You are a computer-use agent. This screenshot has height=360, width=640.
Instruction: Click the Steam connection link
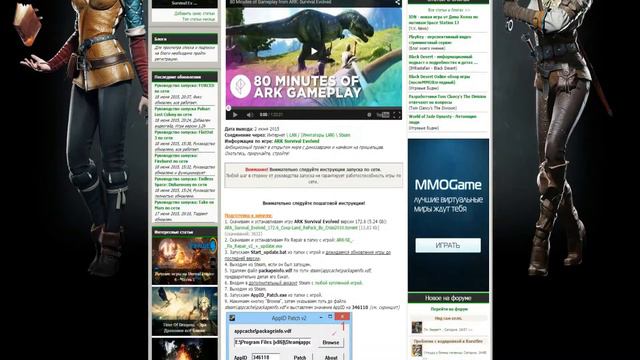pyautogui.click(x=344, y=135)
